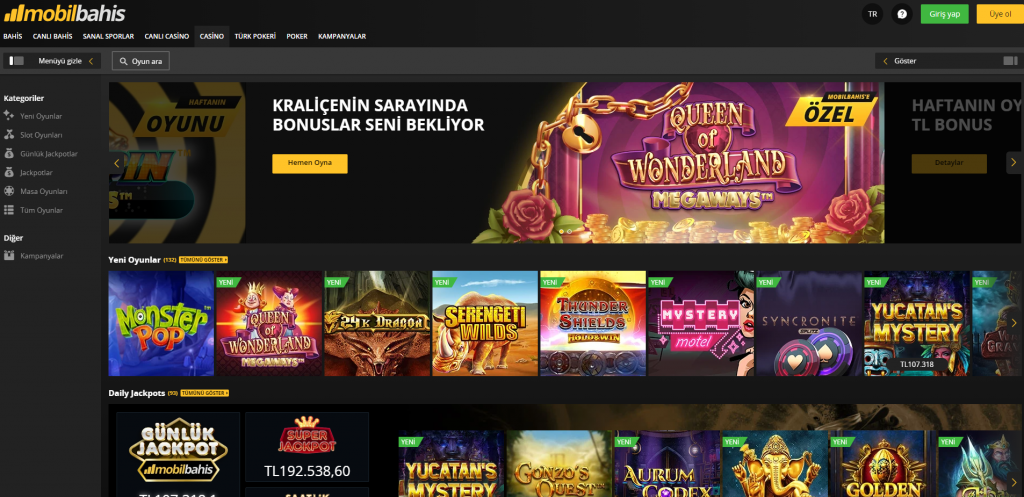1024x497 pixels.
Task: Click the Slot Oyunları category icon
Action: coord(8,135)
